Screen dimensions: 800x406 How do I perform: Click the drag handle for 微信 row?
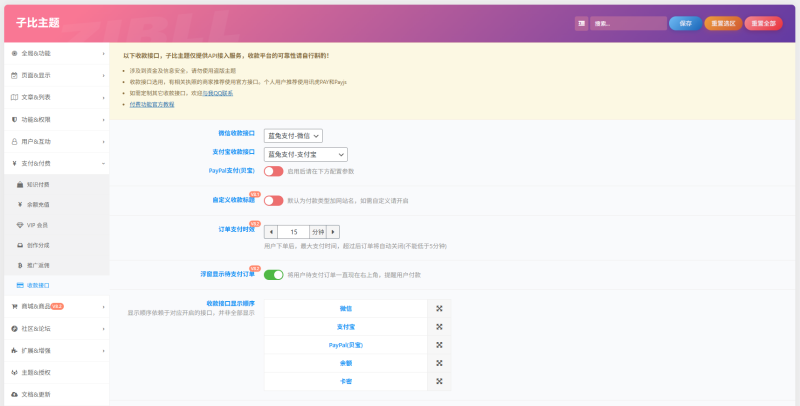click(439, 309)
